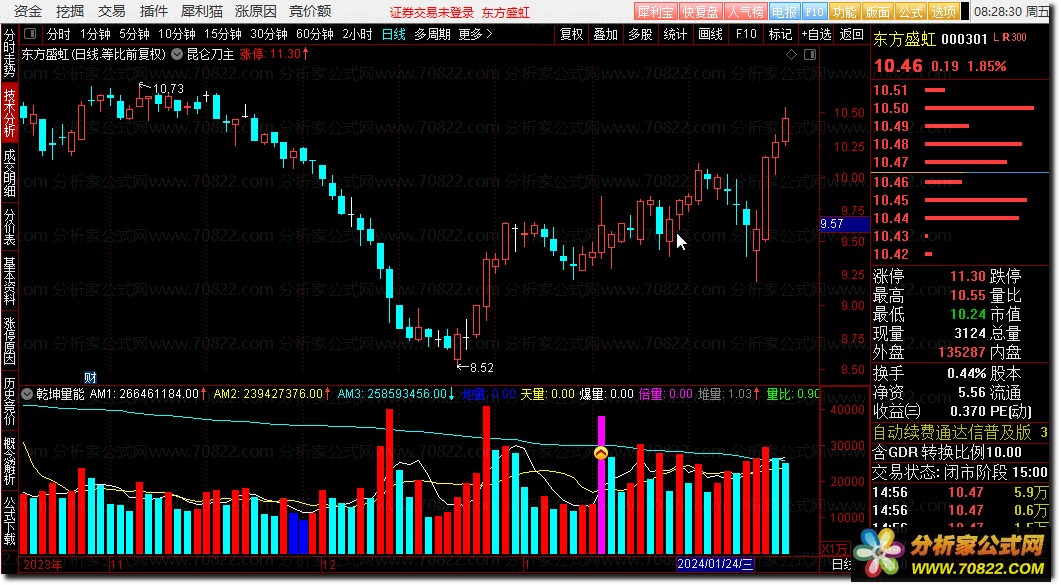This screenshot has width=1061, height=585.
Task: Click the 犀利宝 button
Action: click(x=655, y=11)
